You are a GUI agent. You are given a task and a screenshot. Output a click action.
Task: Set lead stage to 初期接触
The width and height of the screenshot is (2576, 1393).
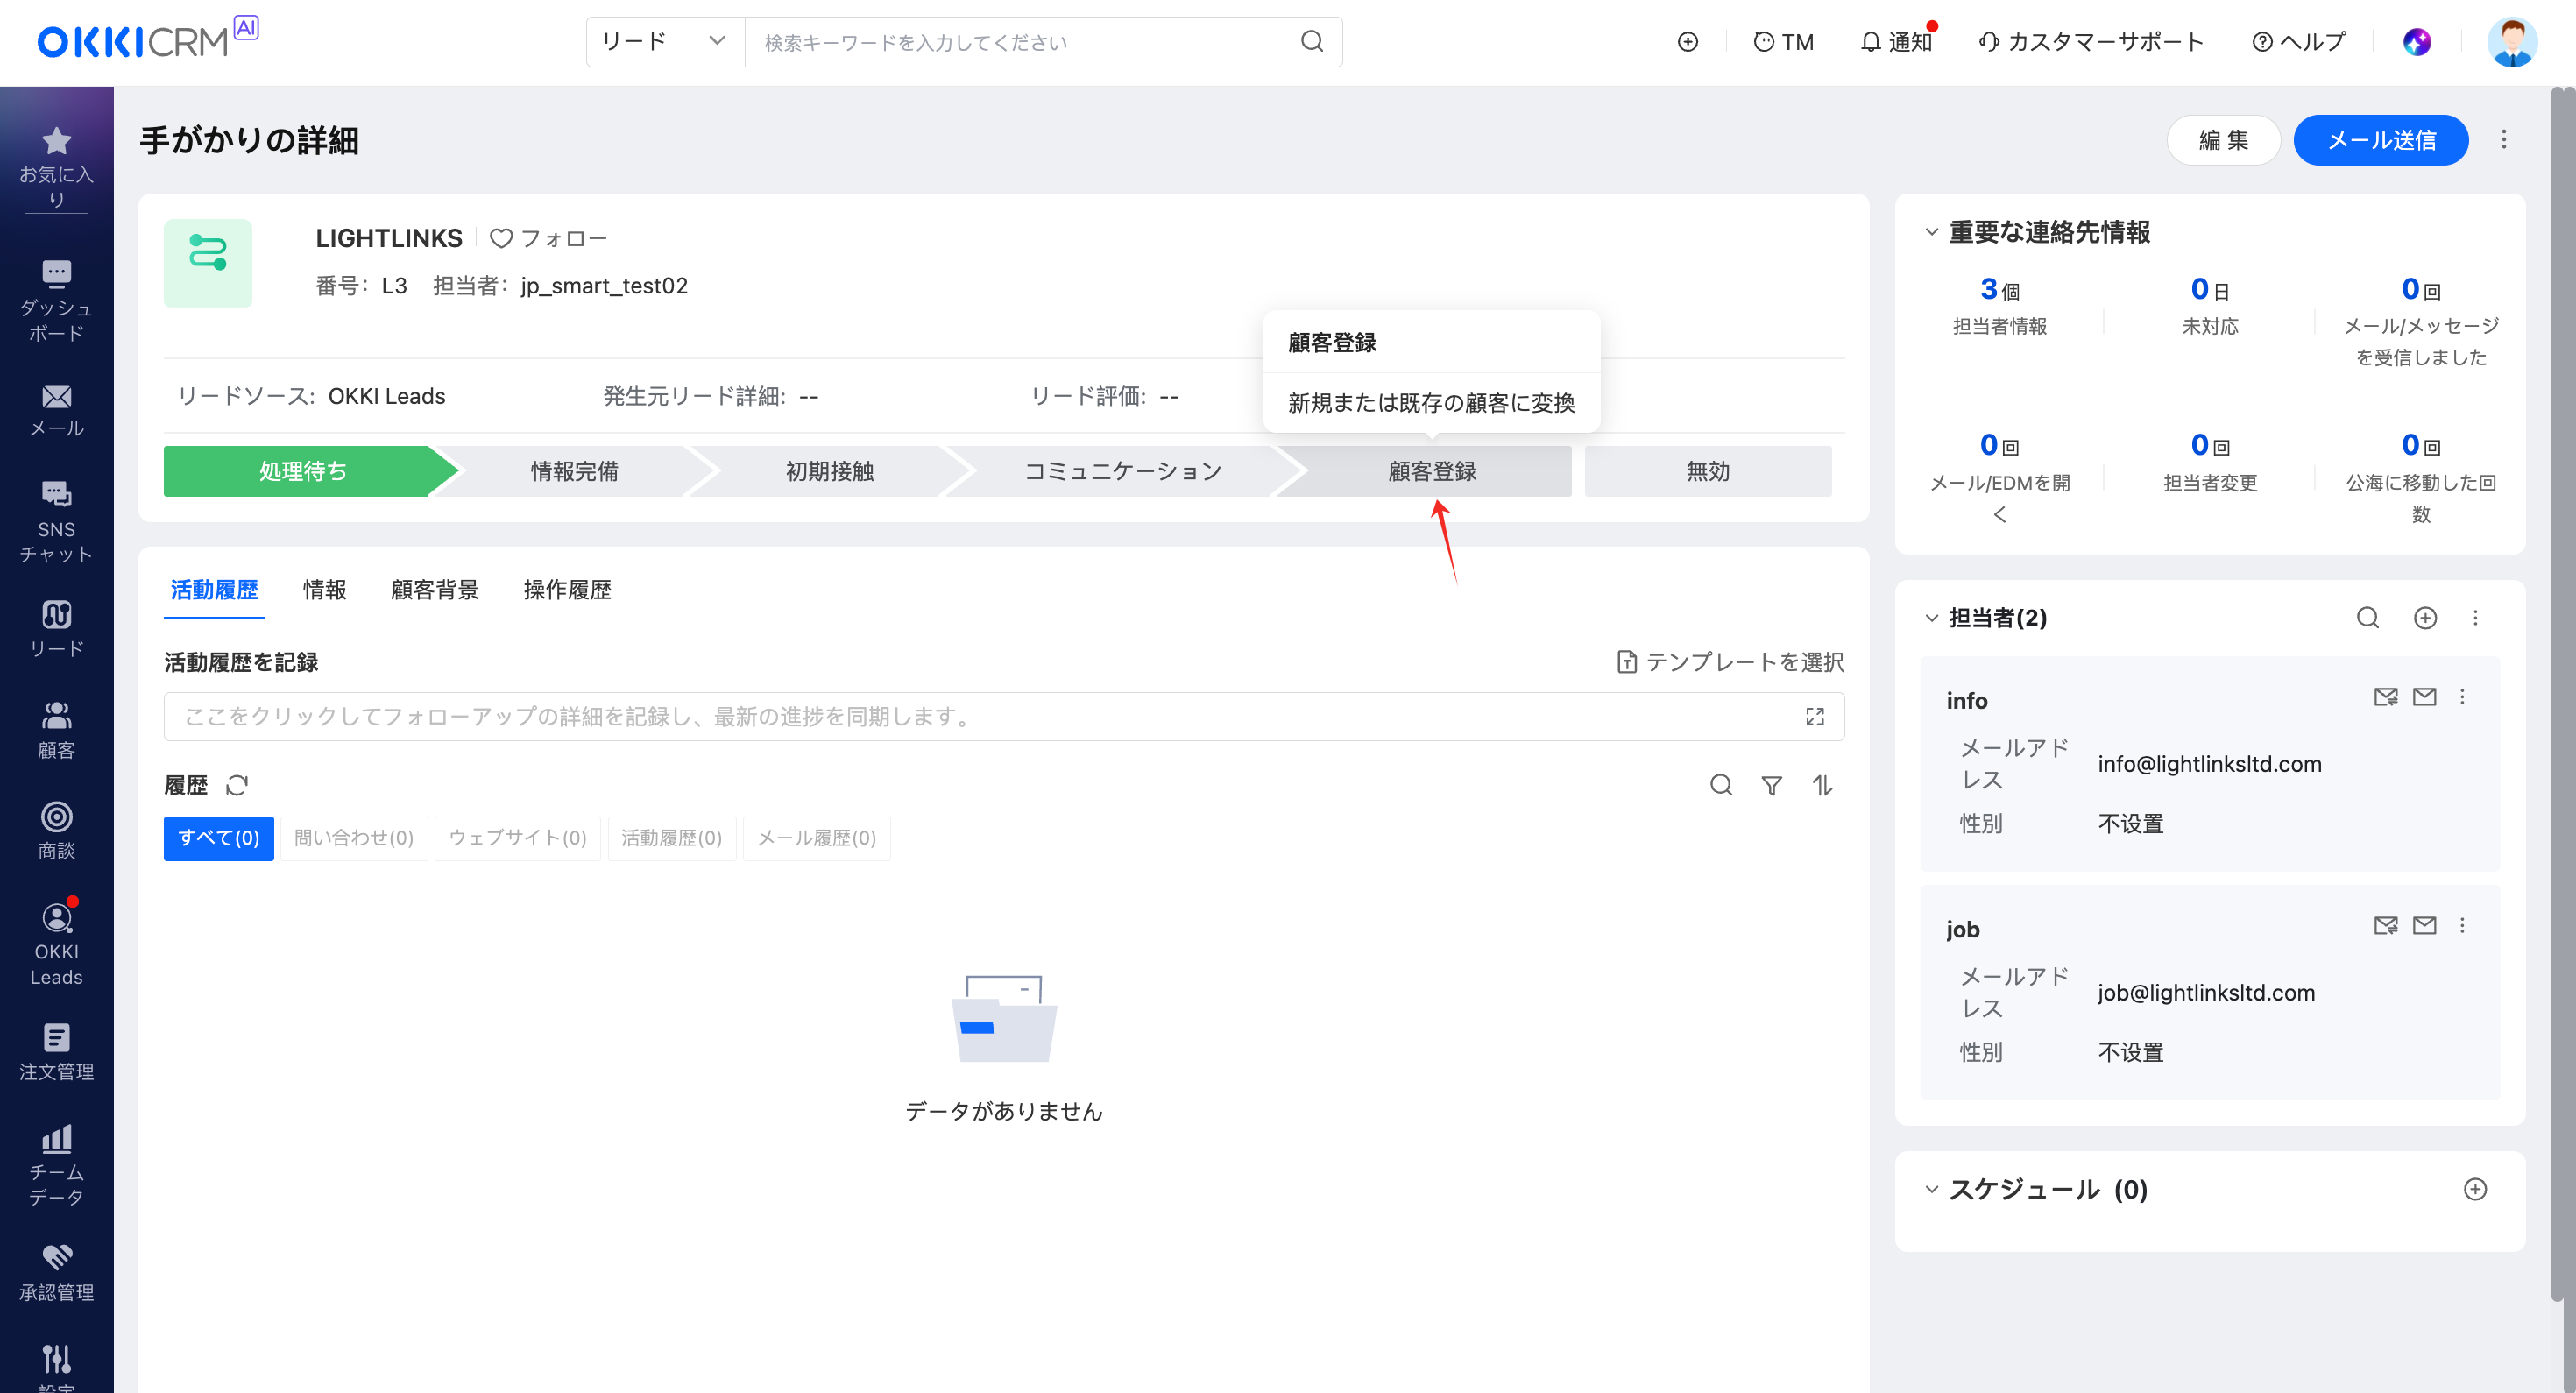tap(829, 470)
